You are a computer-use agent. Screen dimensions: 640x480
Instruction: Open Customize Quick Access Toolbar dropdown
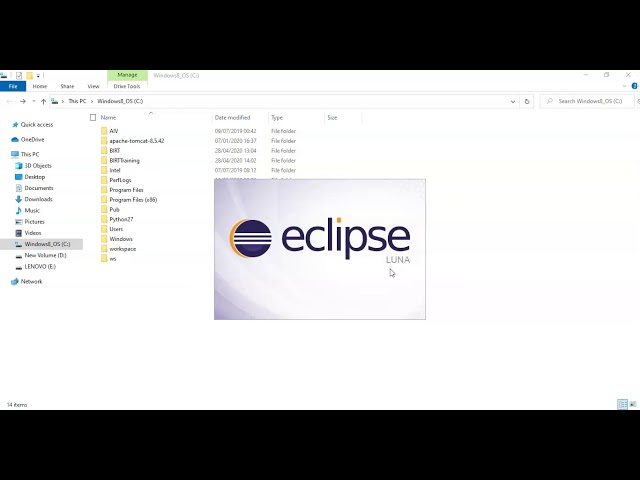38,76
